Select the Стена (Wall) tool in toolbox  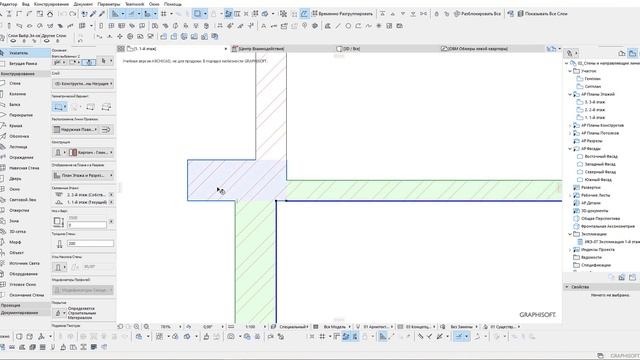click(15, 83)
